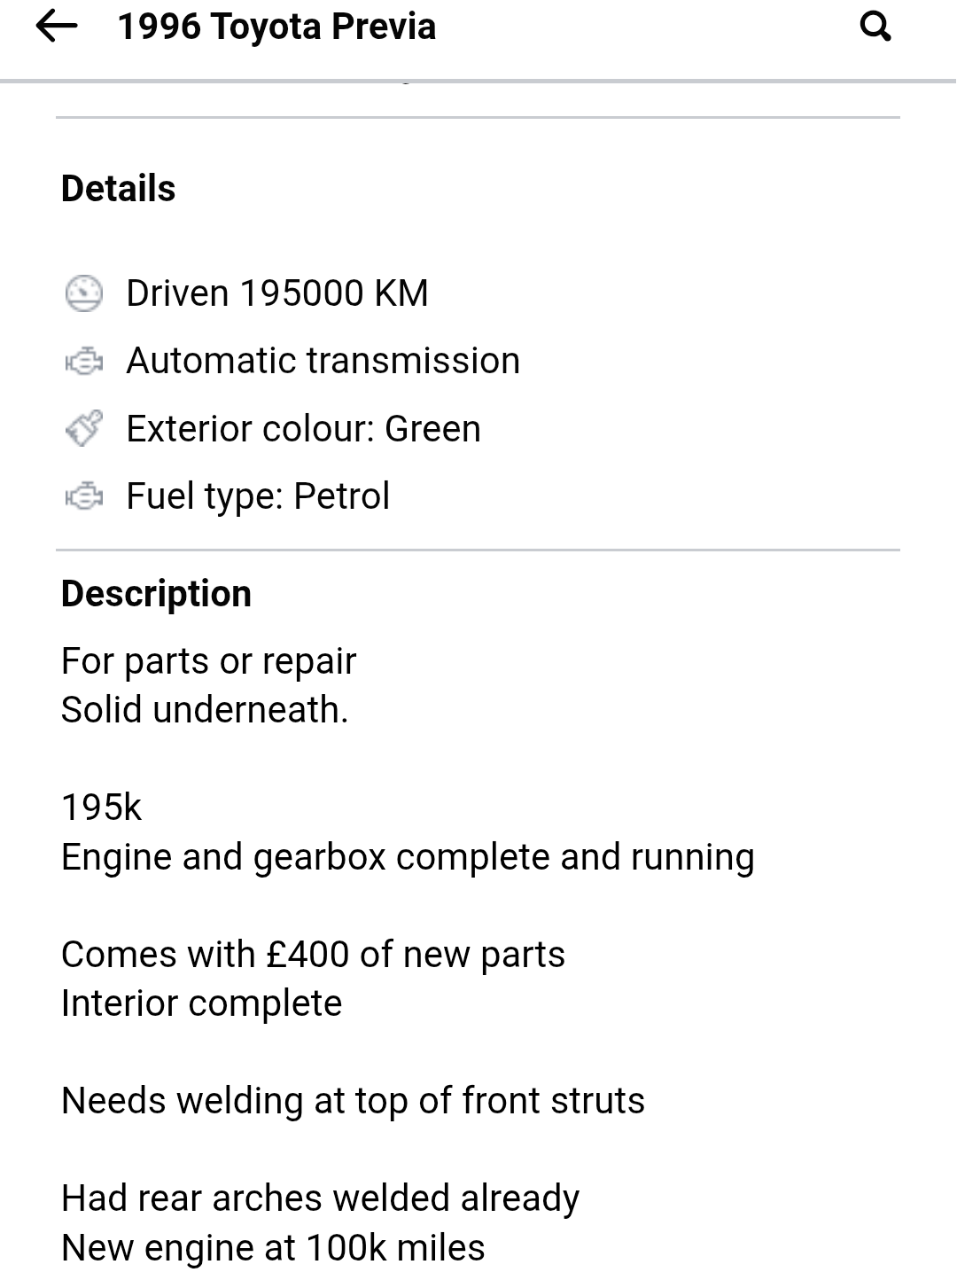The height and width of the screenshot is (1280, 957).
Task: Click the fuel type engine icon
Action: (x=84, y=496)
